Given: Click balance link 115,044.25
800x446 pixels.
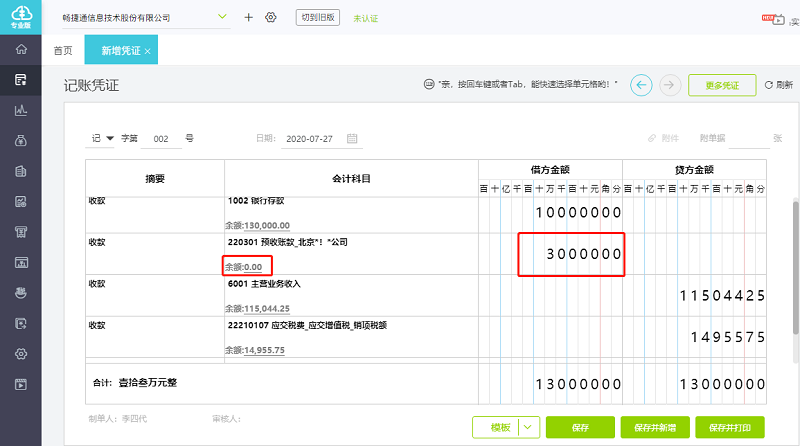Looking at the screenshot, I should pos(267,309).
